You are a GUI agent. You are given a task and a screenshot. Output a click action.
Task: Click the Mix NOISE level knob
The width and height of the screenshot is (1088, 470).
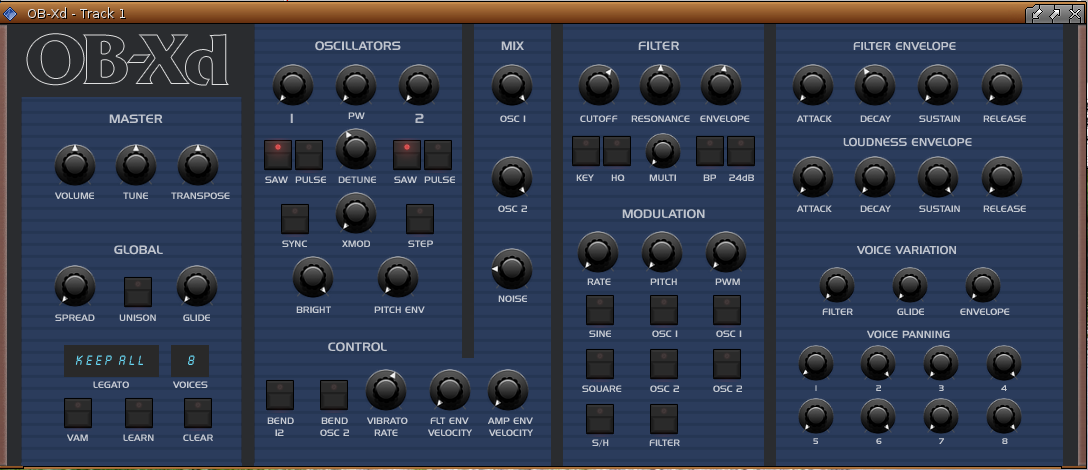512,269
